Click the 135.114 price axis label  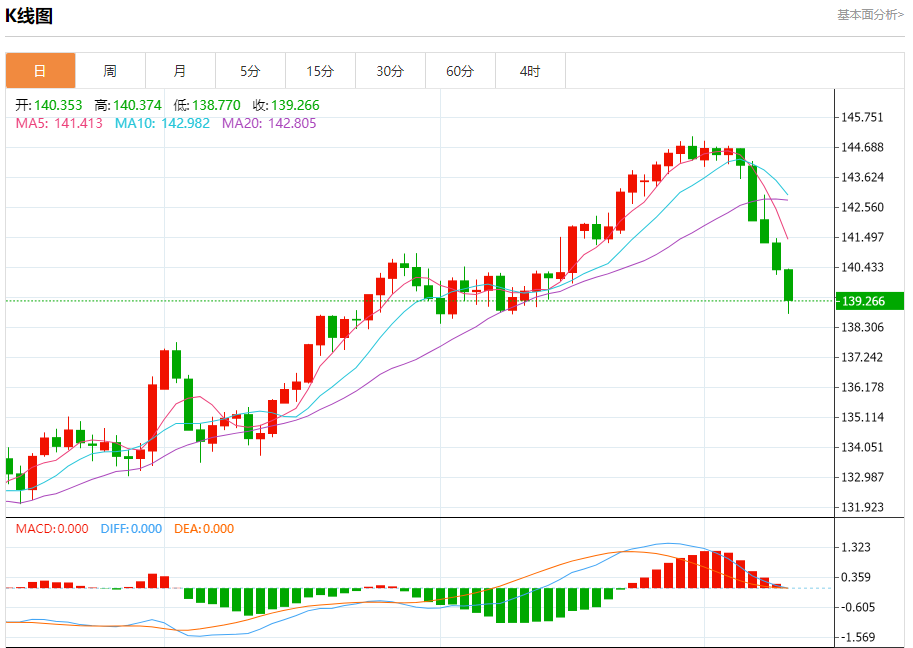[862, 417]
